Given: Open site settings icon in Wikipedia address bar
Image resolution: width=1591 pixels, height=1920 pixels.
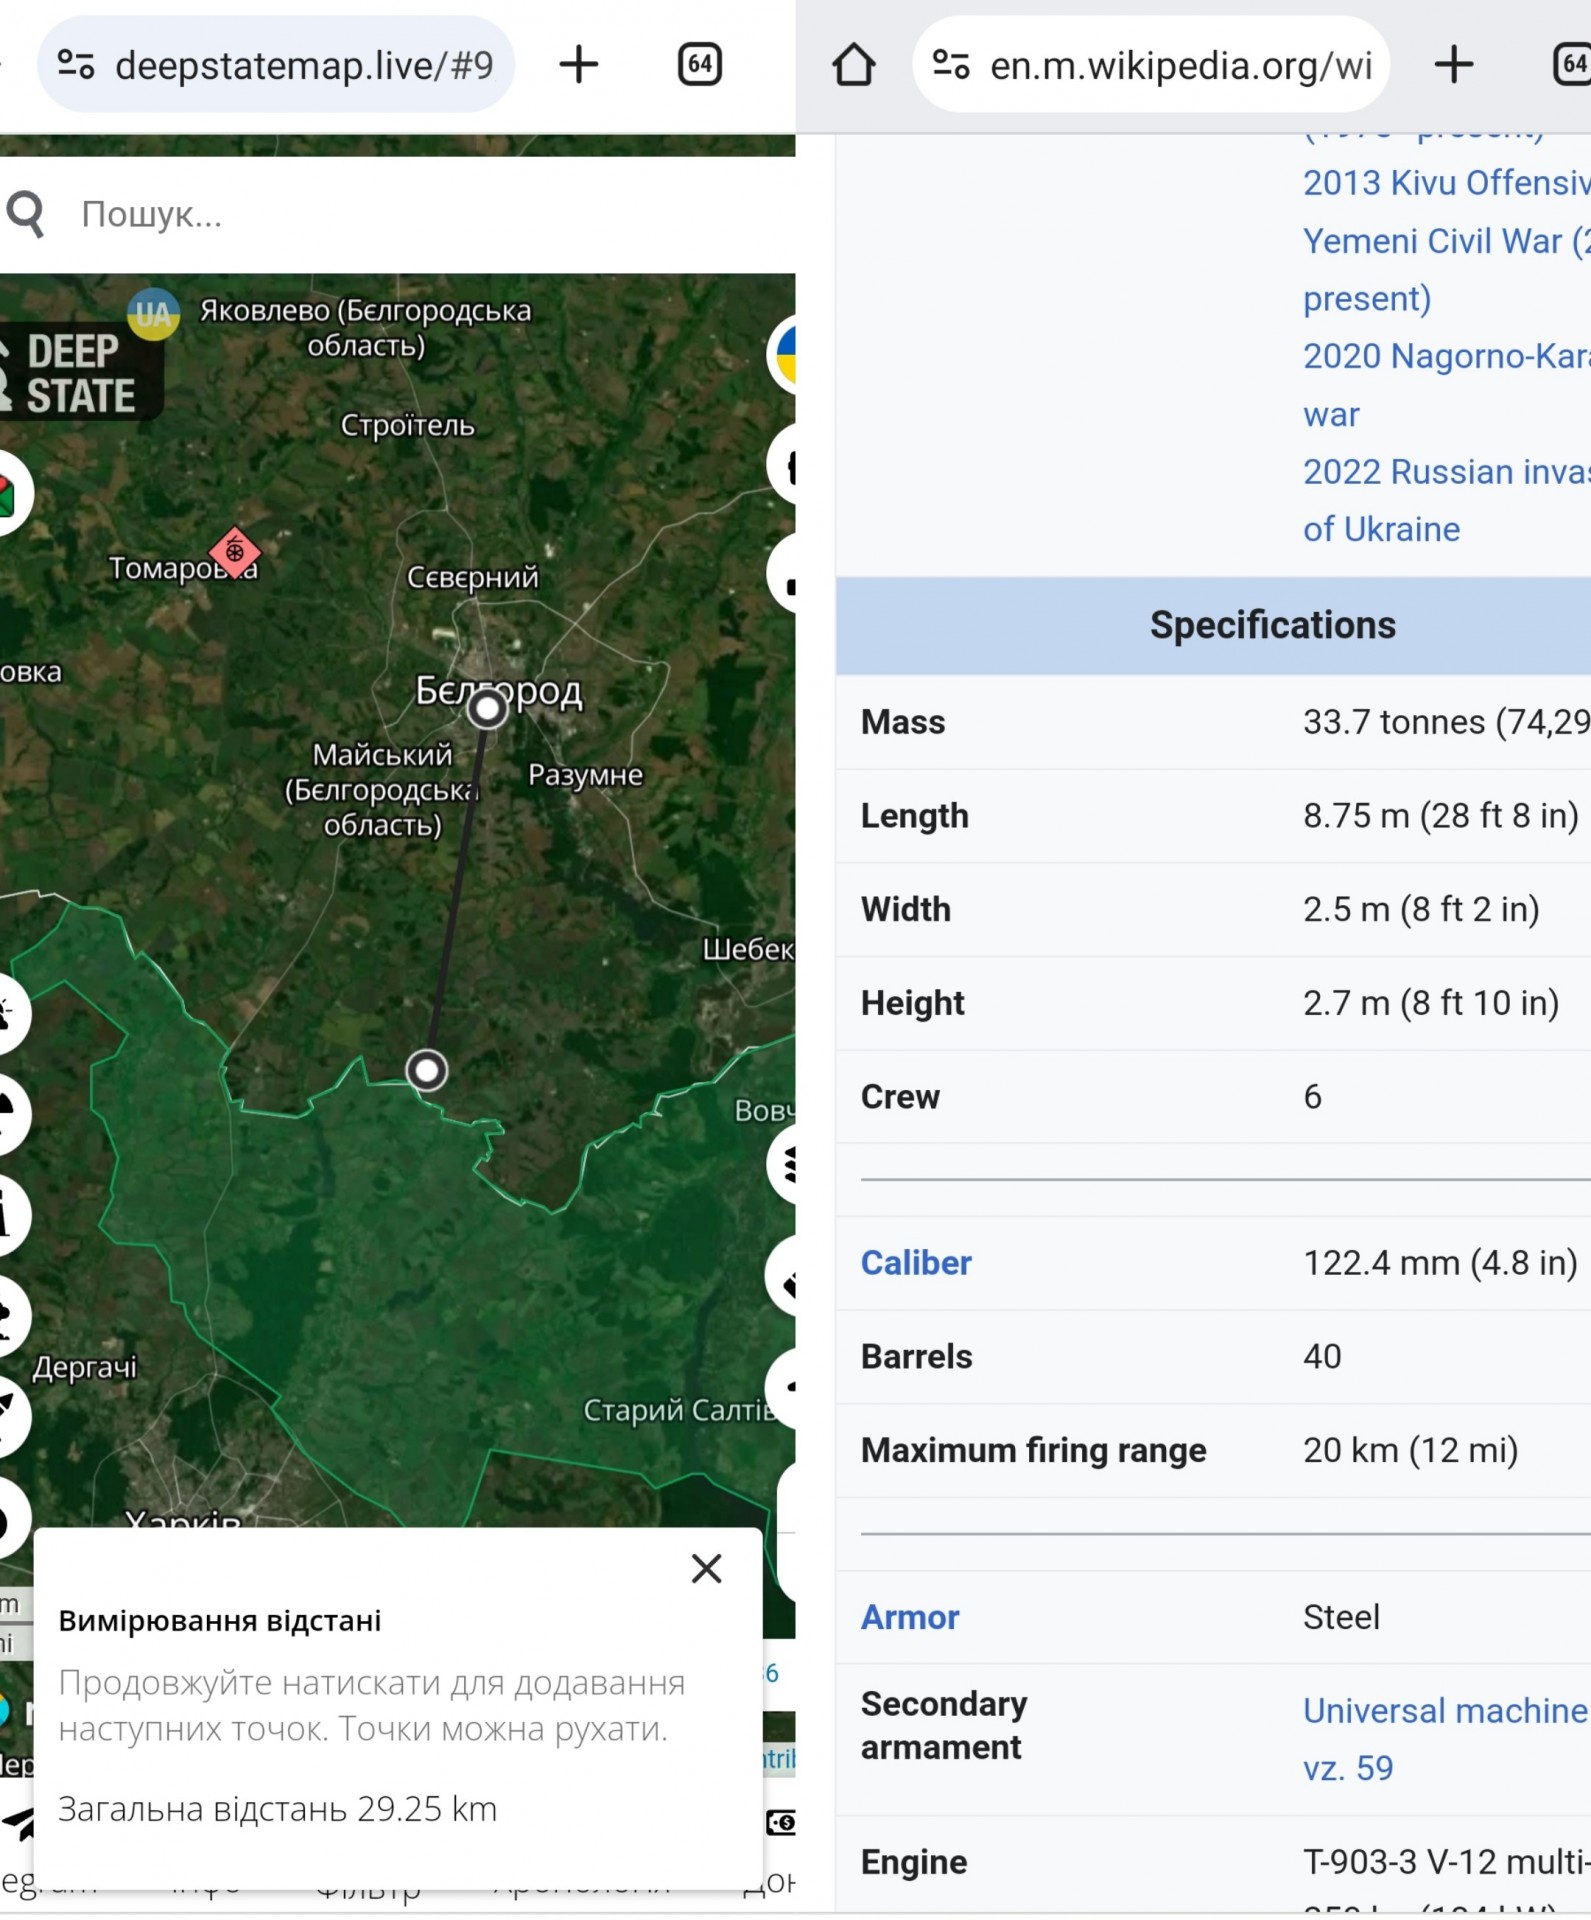Looking at the screenshot, I should [x=951, y=65].
